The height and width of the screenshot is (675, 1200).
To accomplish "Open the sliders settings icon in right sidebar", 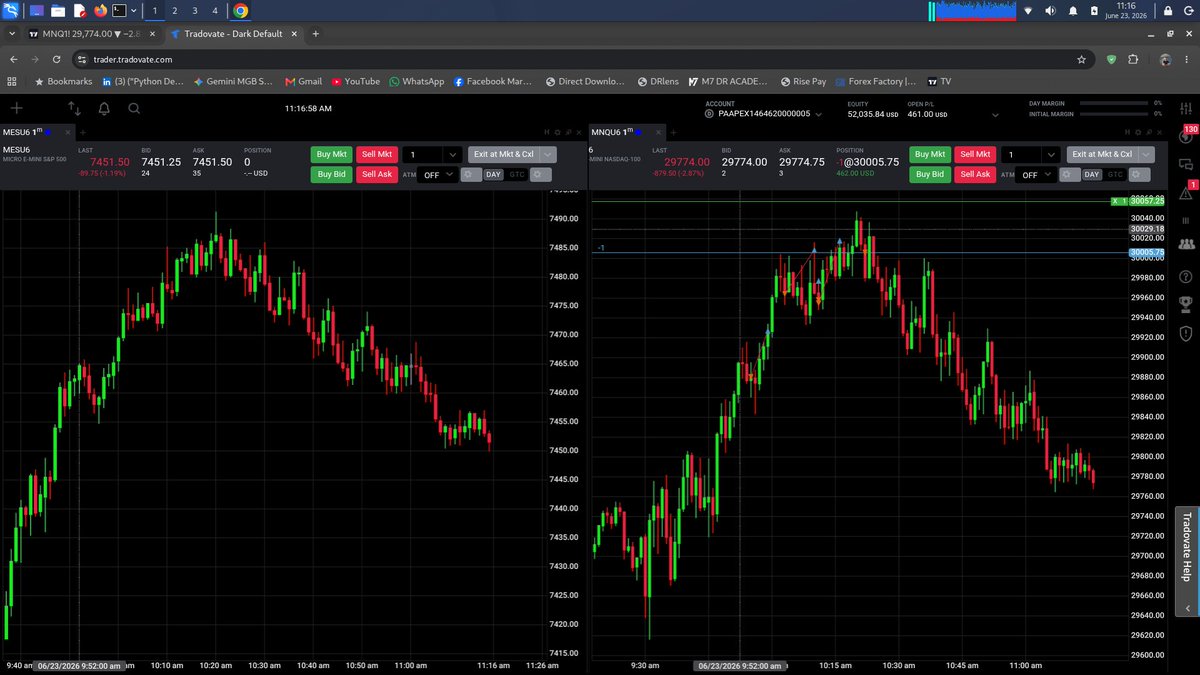I will pos(1186,109).
